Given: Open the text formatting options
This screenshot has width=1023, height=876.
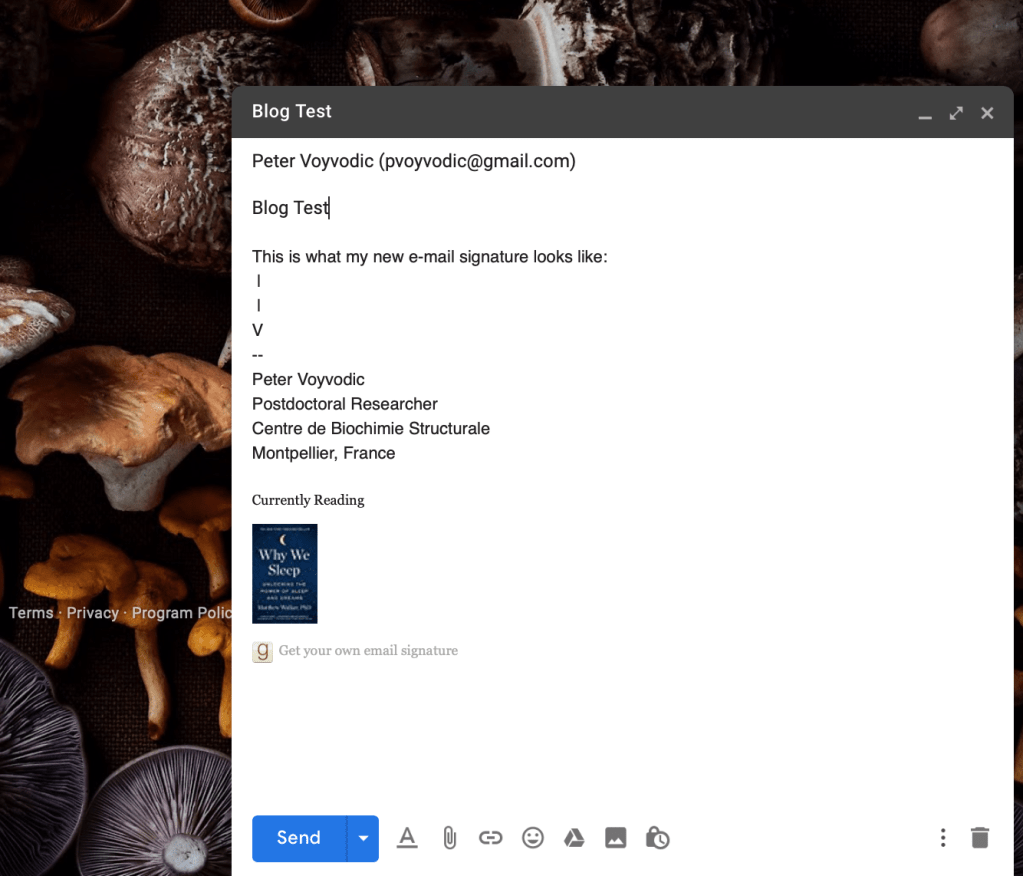Looking at the screenshot, I should click(406, 838).
